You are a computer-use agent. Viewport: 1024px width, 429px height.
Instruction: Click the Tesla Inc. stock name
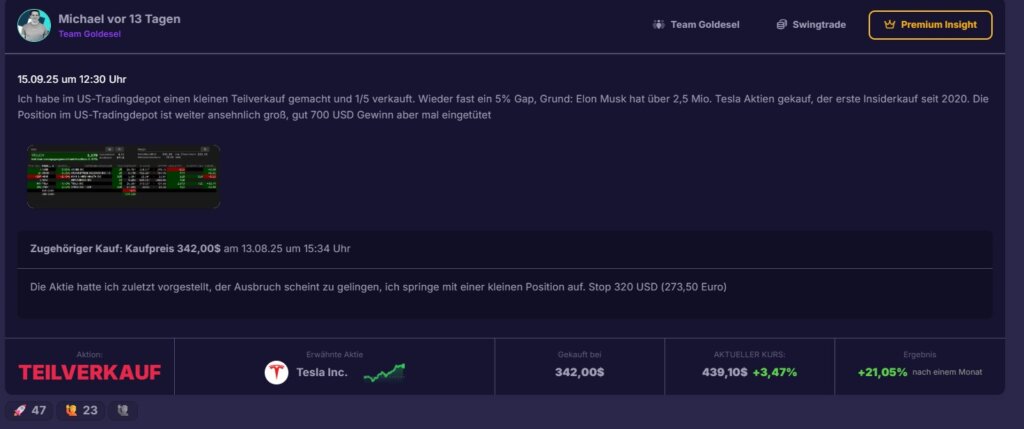(x=322, y=373)
